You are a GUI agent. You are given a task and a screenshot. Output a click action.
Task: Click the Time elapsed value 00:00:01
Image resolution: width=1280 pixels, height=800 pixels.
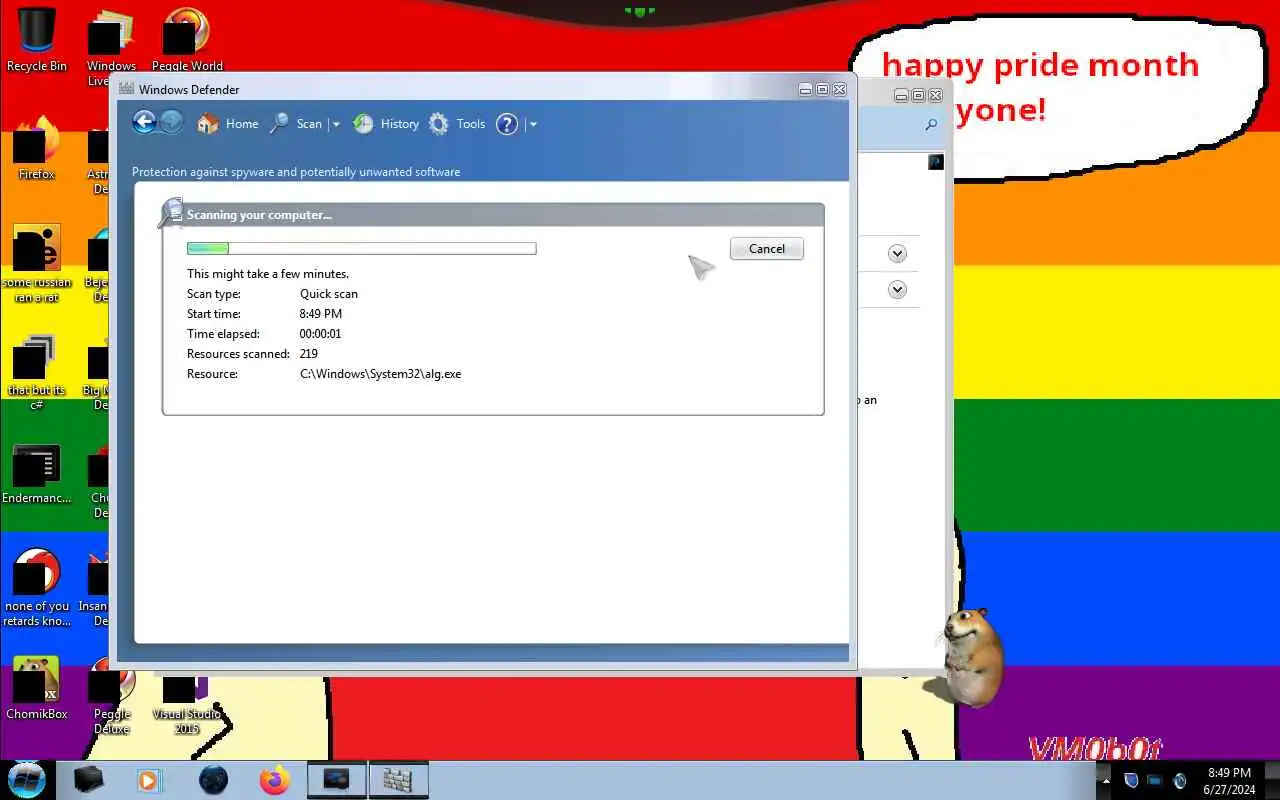(320, 334)
